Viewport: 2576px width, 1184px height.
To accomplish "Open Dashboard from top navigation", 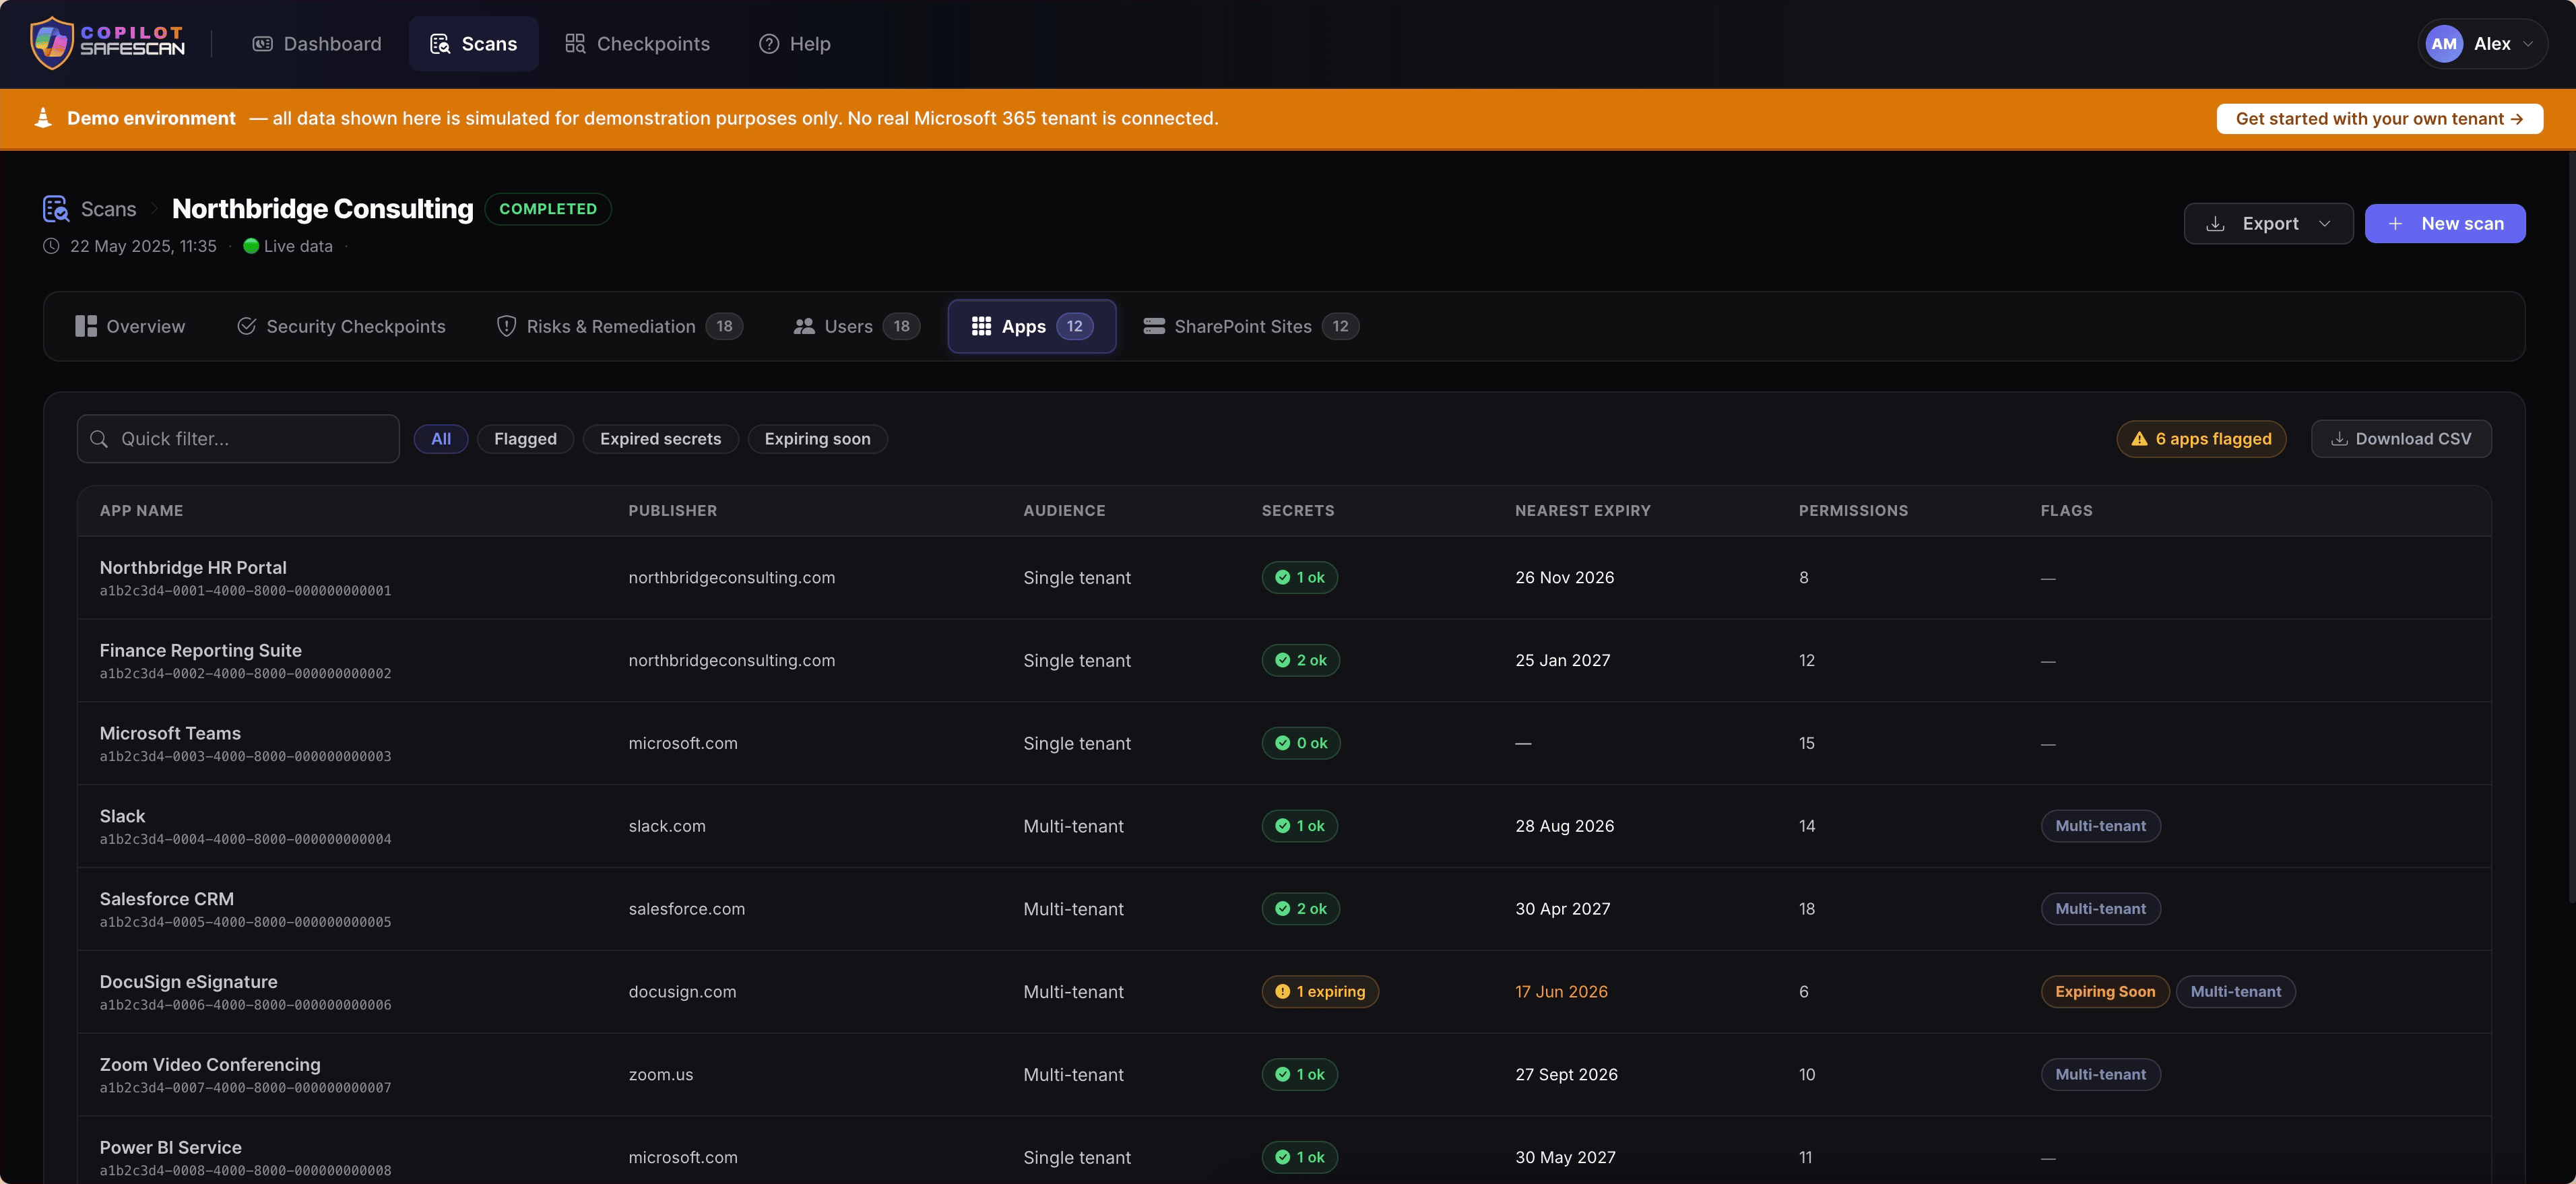I will tap(316, 44).
